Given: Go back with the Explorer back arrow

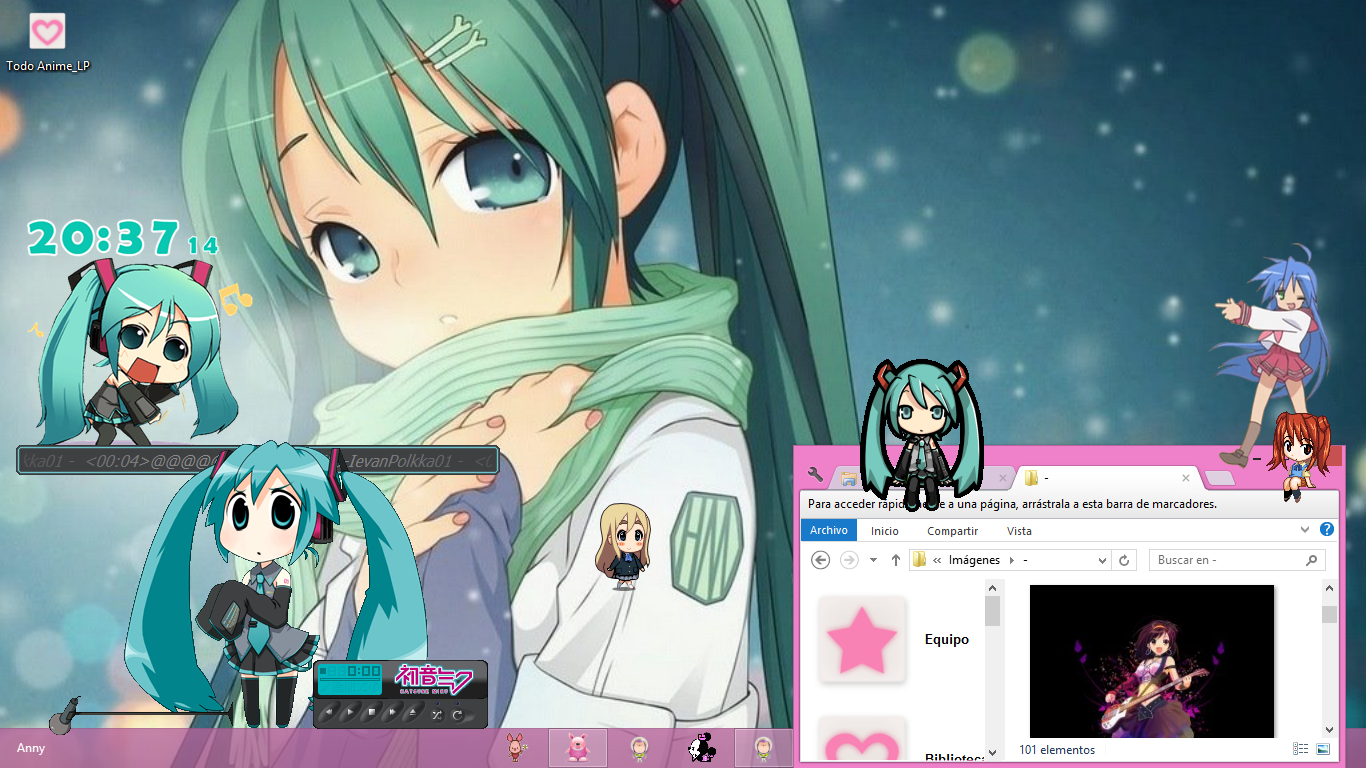Looking at the screenshot, I should point(821,560).
